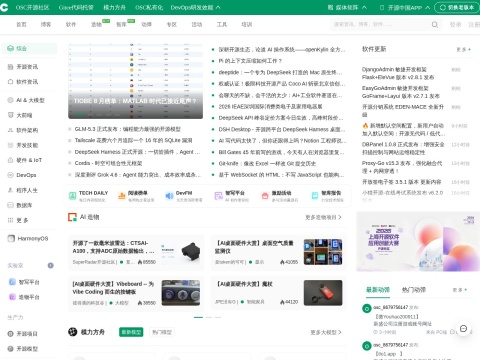The height and width of the screenshot is (360, 480).
Task: Open the OSC开源社区 top link
Action: 32,7
